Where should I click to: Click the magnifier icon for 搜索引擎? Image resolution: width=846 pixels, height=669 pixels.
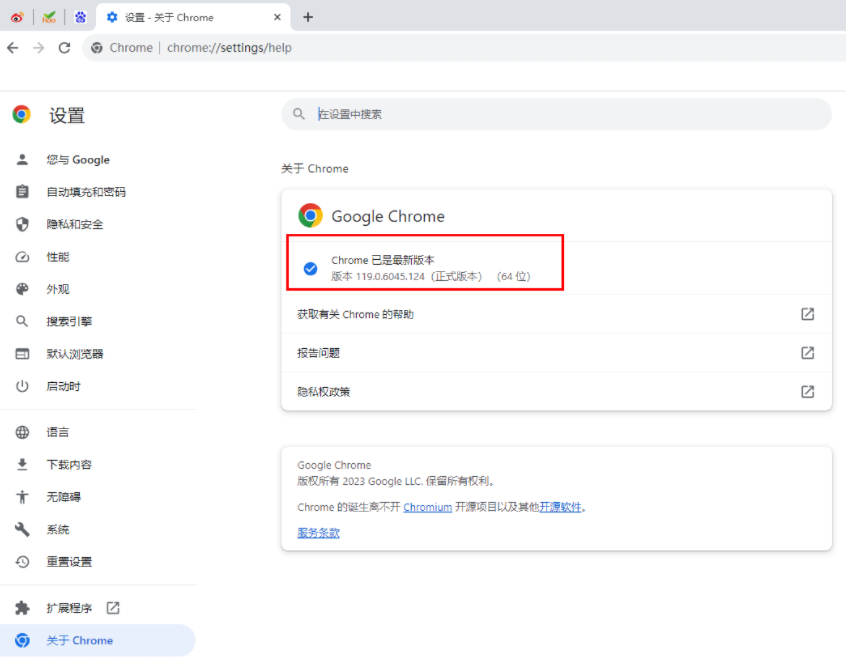click(22, 322)
